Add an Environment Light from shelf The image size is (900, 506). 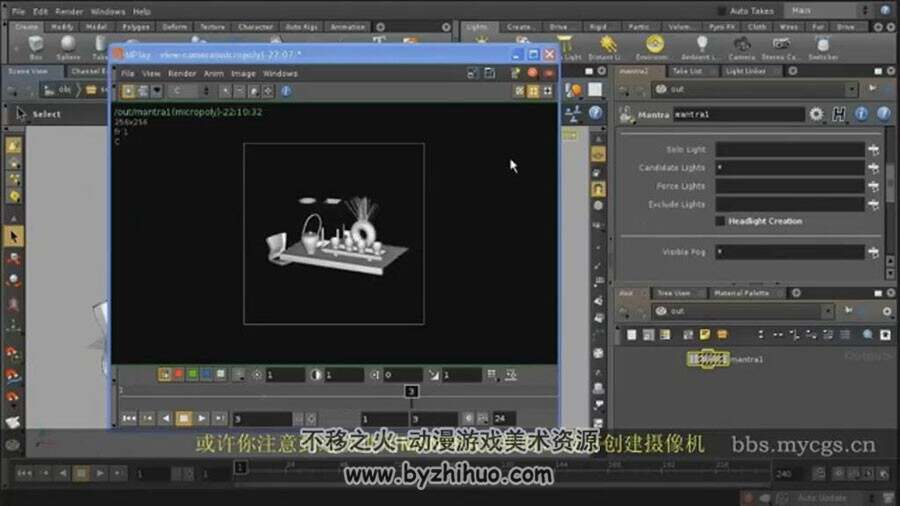[653, 47]
